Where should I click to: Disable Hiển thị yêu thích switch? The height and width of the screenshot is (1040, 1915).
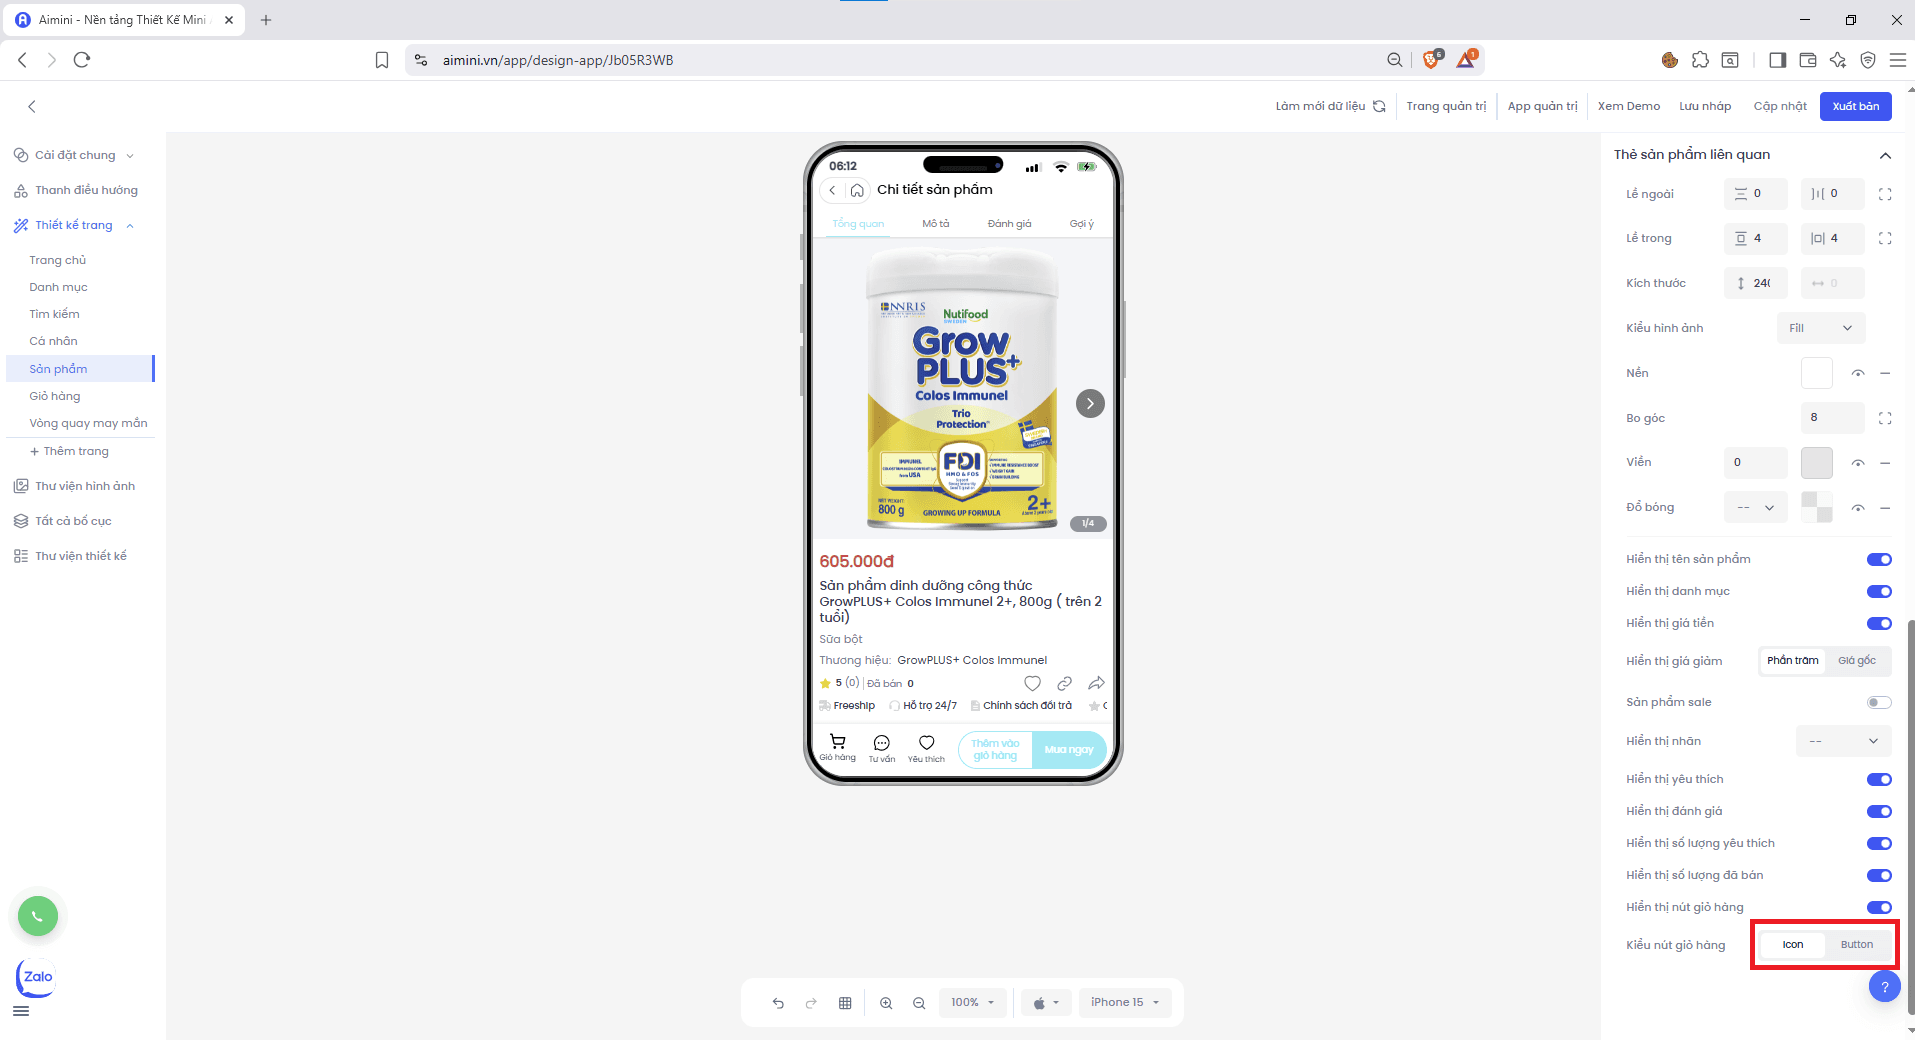[x=1878, y=780]
